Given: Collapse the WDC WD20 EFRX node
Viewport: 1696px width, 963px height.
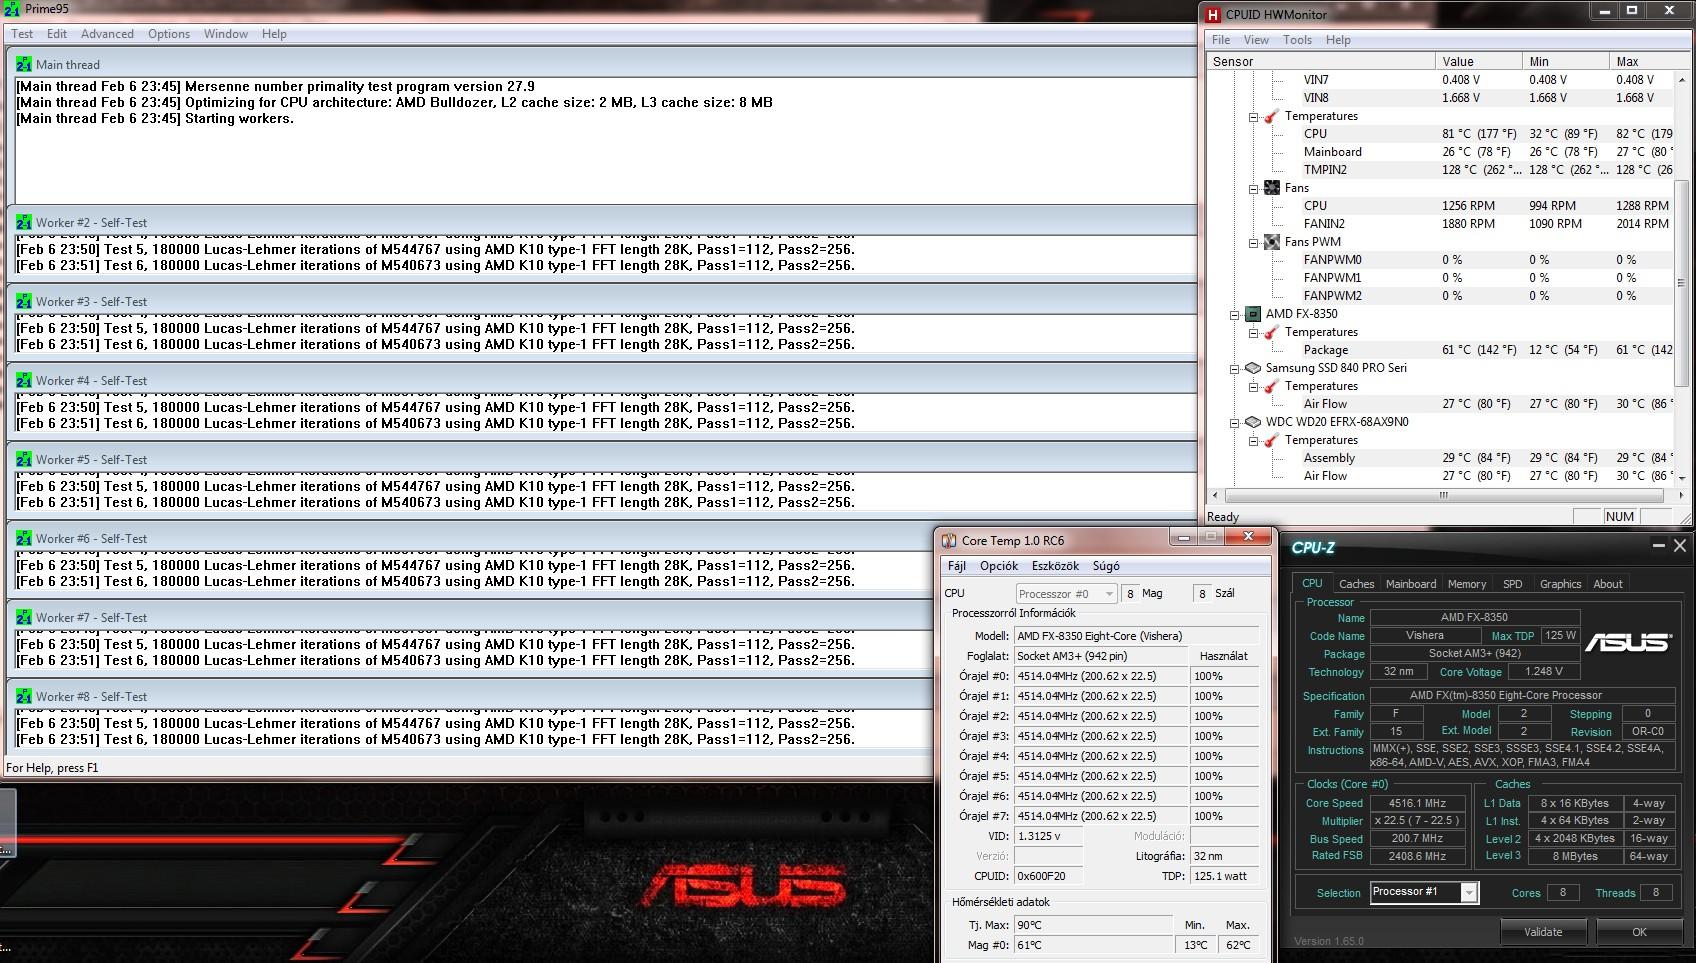Looking at the screenshot, I should [x=1235, y=422].
